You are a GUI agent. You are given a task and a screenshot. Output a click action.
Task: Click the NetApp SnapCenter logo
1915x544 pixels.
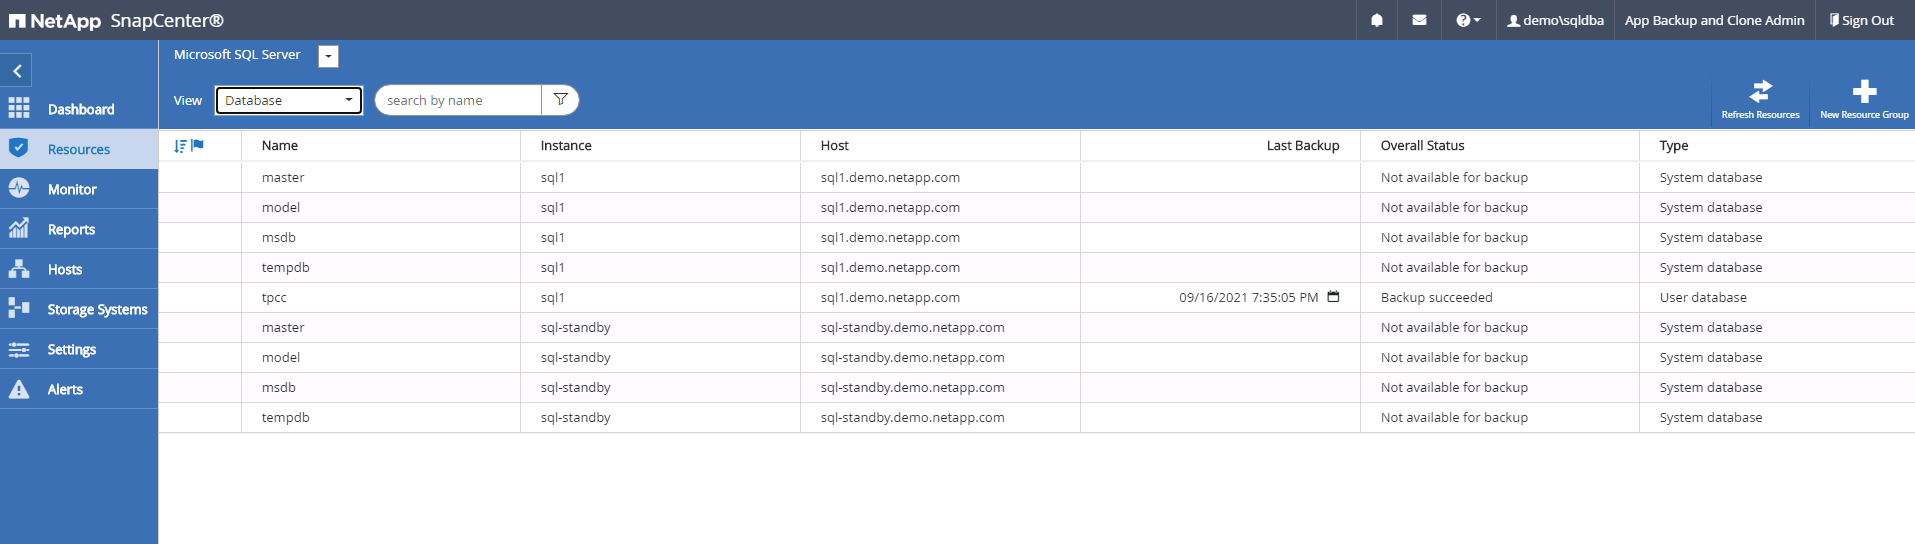pos(116,20)
